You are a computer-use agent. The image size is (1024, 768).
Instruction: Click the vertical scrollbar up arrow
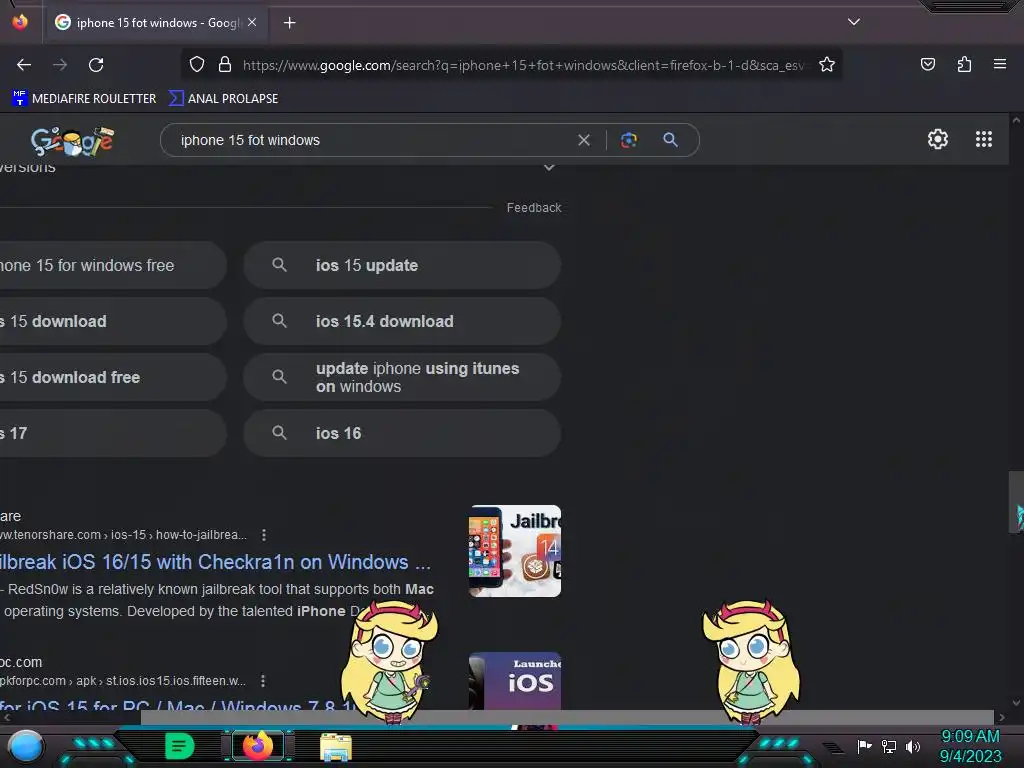pyautogui.click(x=1016, y=120)
